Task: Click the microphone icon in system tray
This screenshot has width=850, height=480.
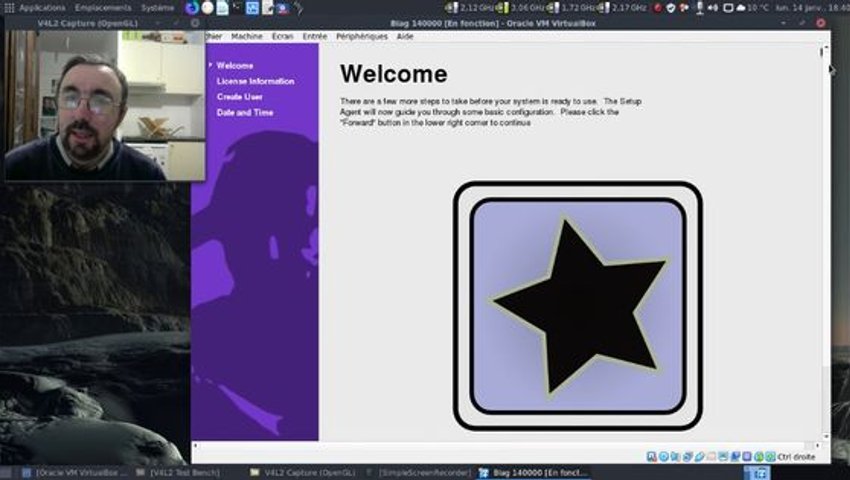Action: click(700, 7)
